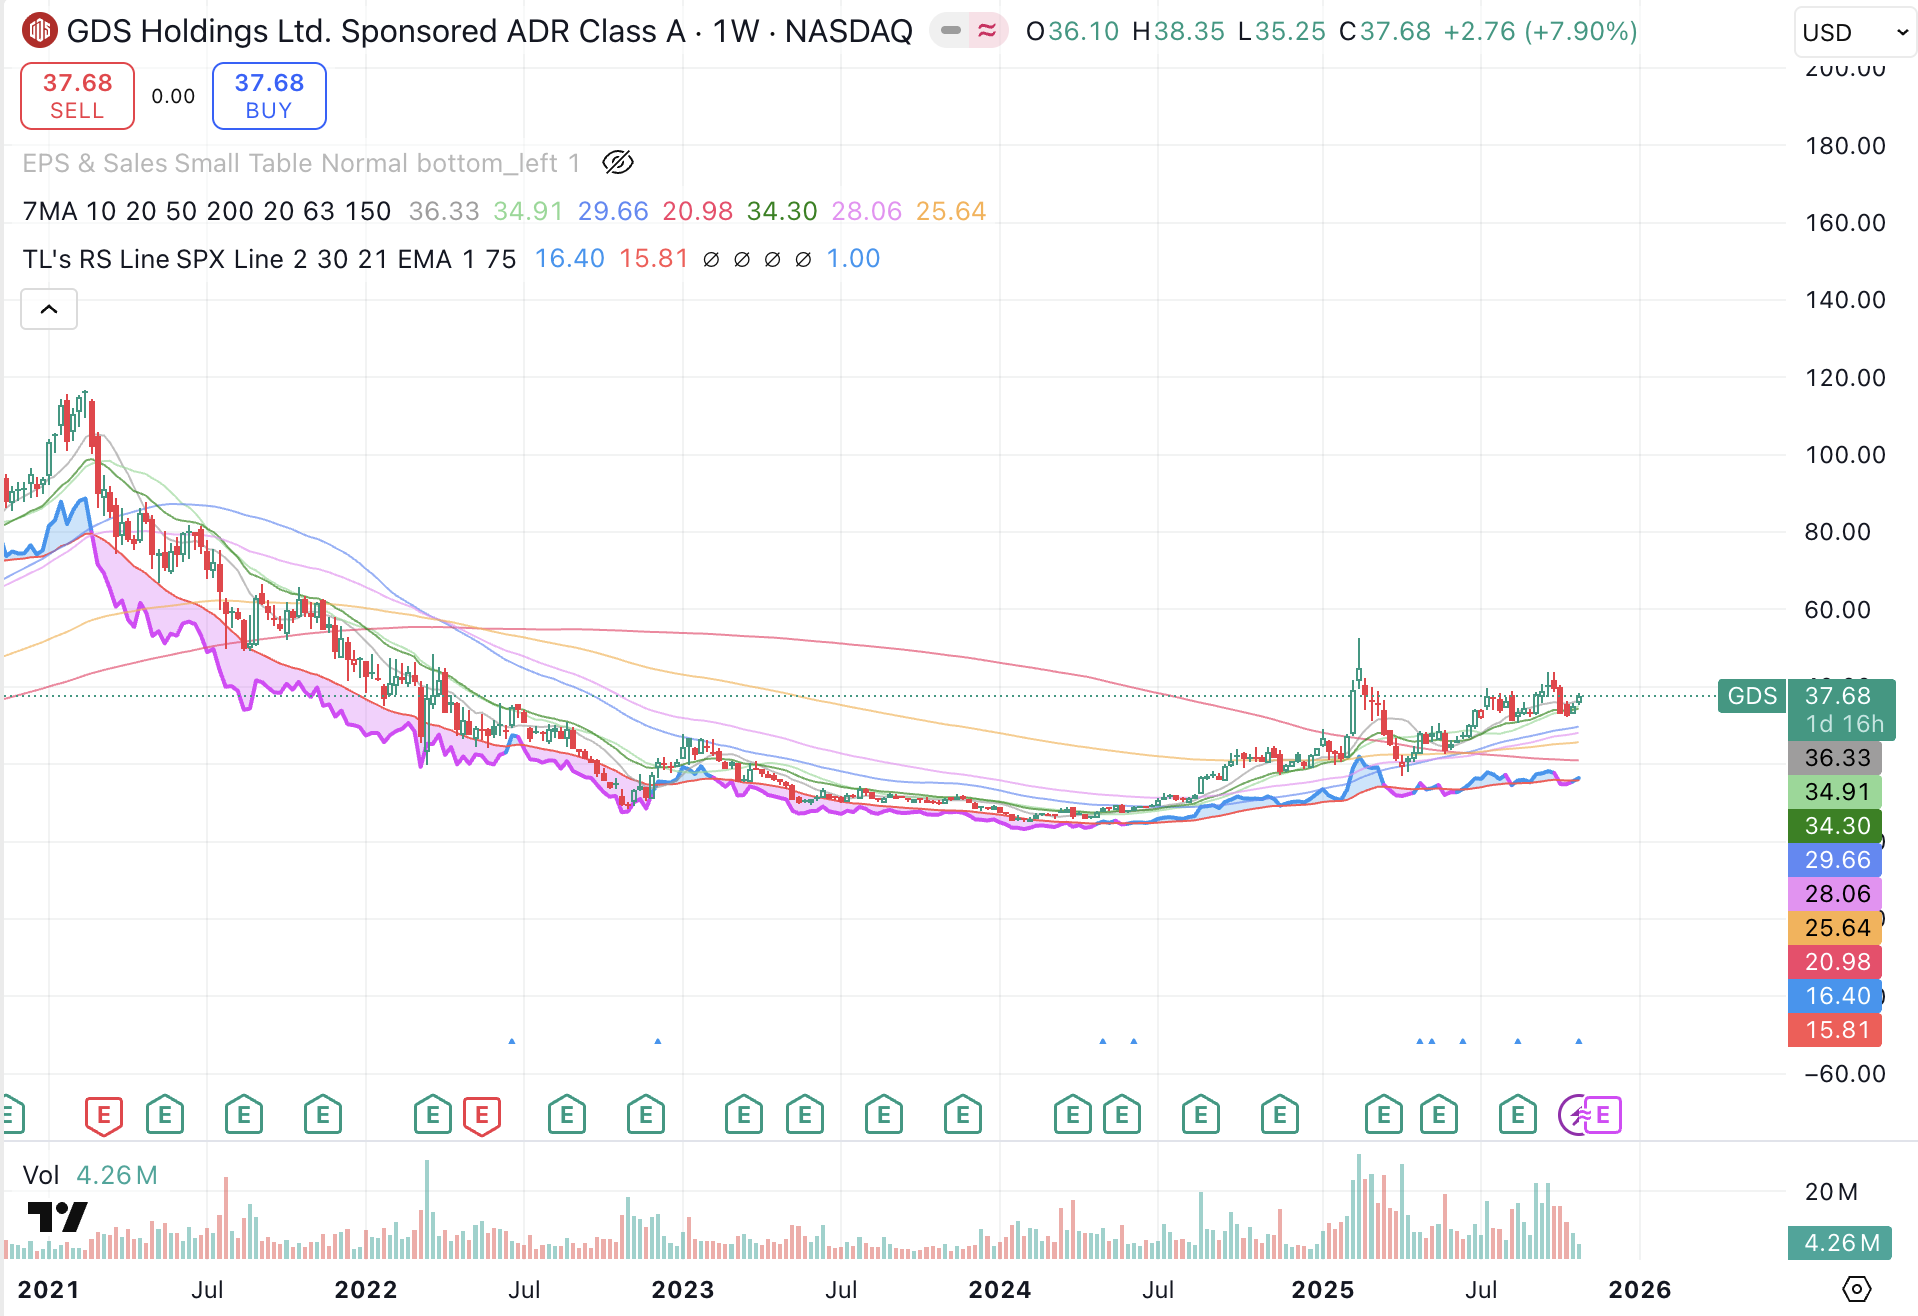Click the 4.26 M volume scale label

pos(1840,1243)
